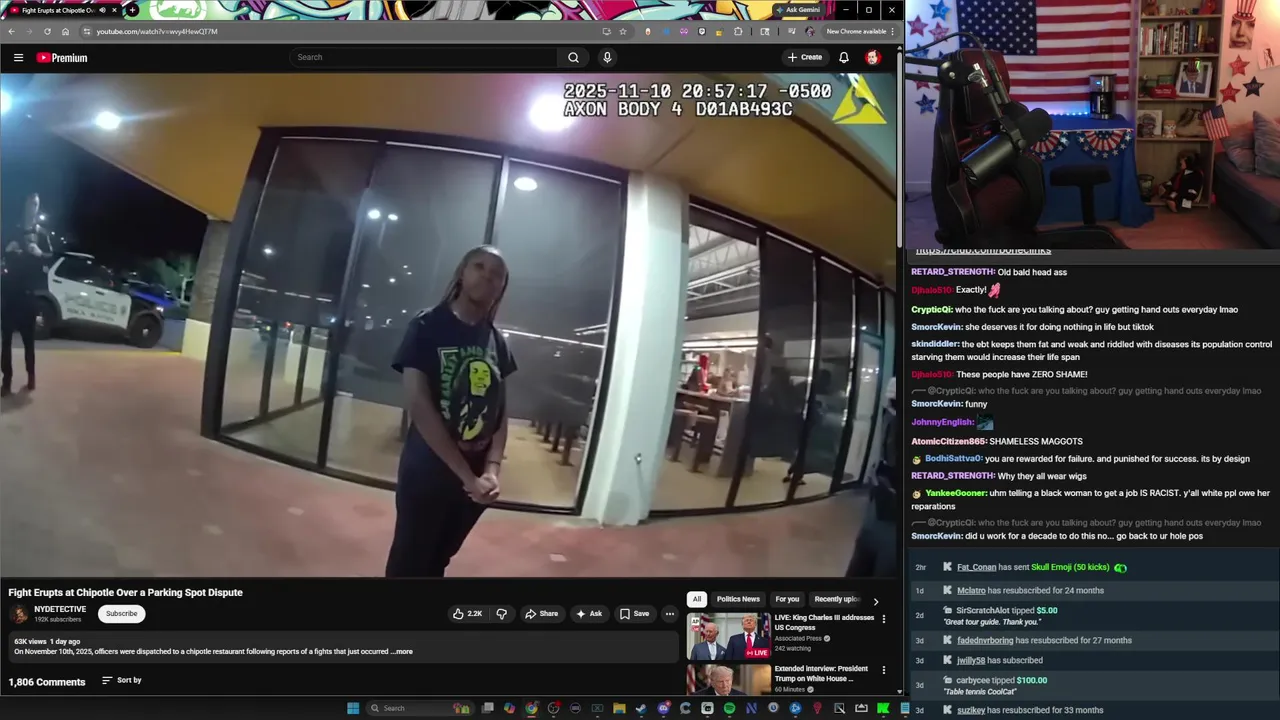Click username jwilly58 in events list
The image size is (1280, 720).
click(971, 661)
